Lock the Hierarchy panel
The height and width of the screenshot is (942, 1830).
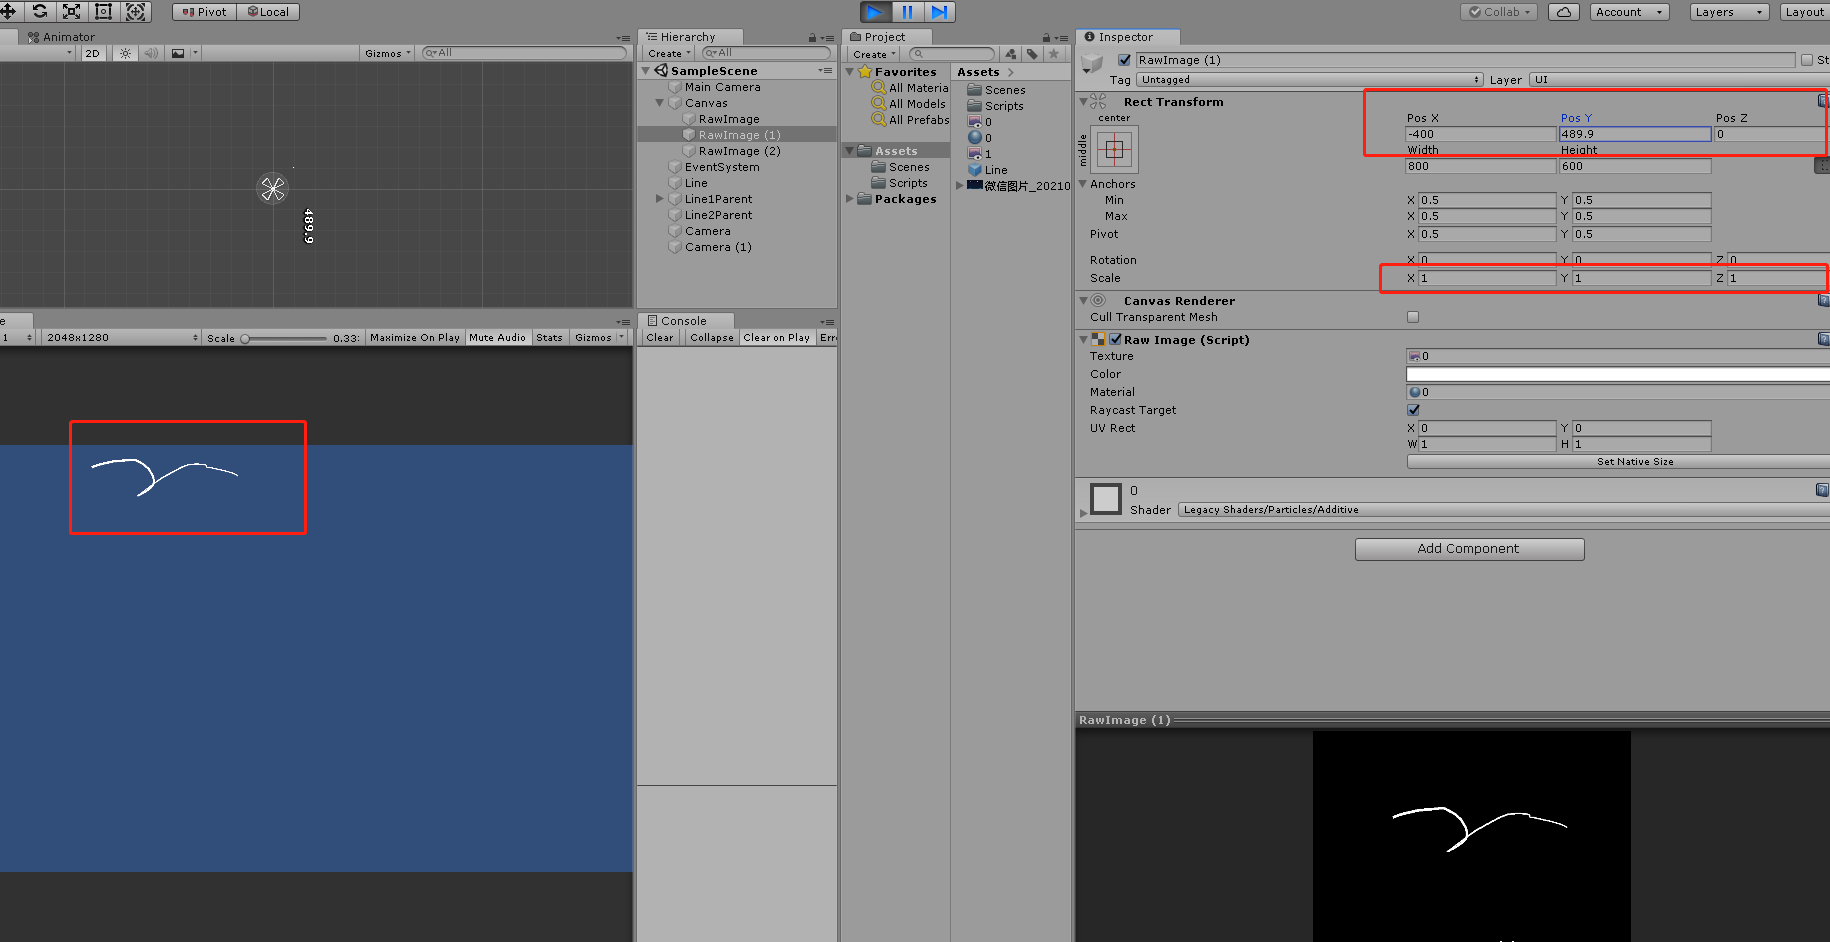coord(812,38)
